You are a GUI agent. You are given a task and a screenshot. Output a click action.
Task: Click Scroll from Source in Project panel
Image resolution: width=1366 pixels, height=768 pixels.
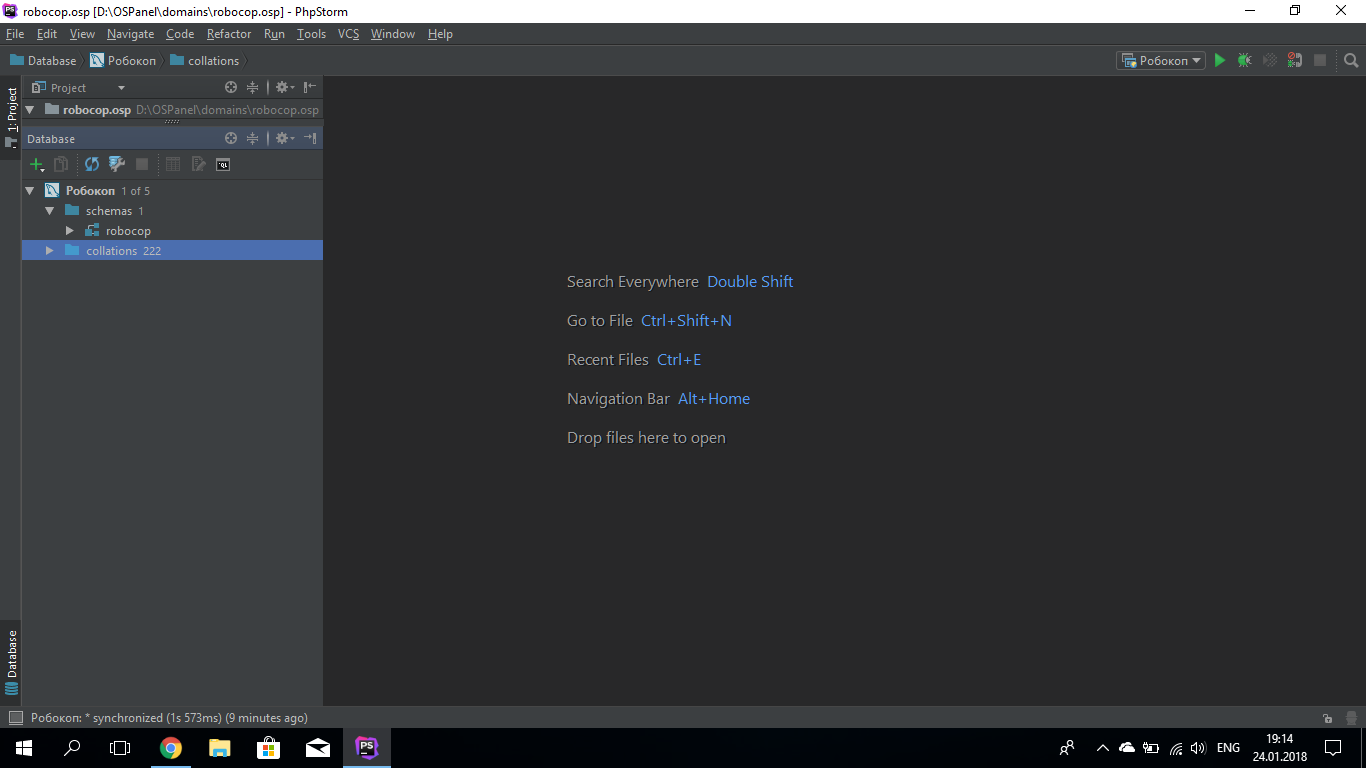click(231, 87)
